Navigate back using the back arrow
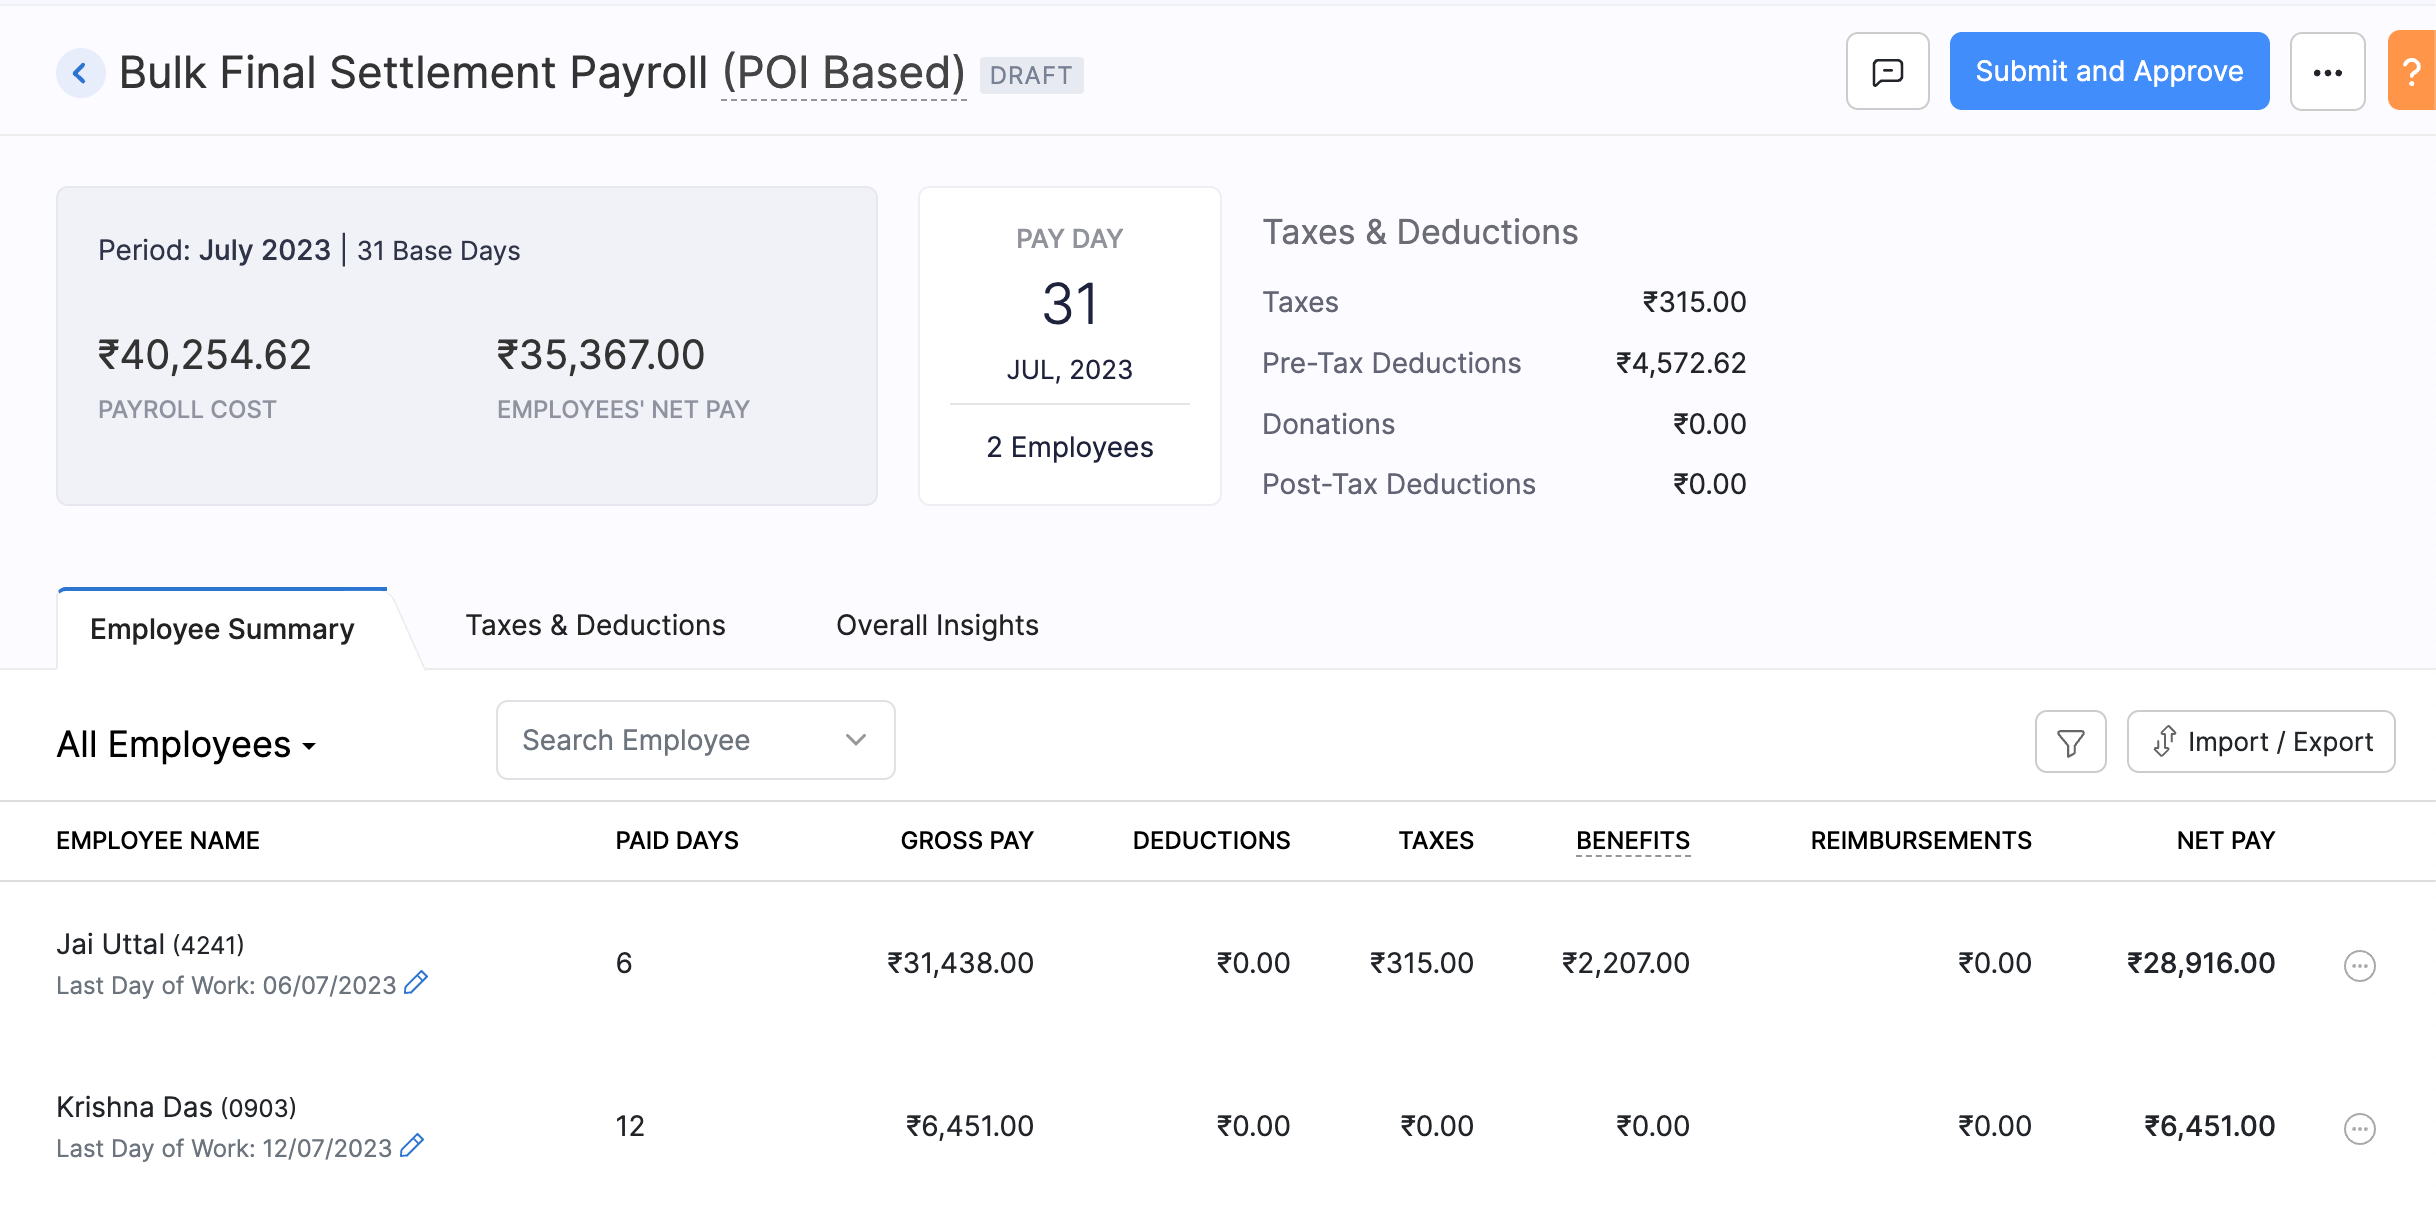This screenshot has height=1208, width=2436. [80, 72]
